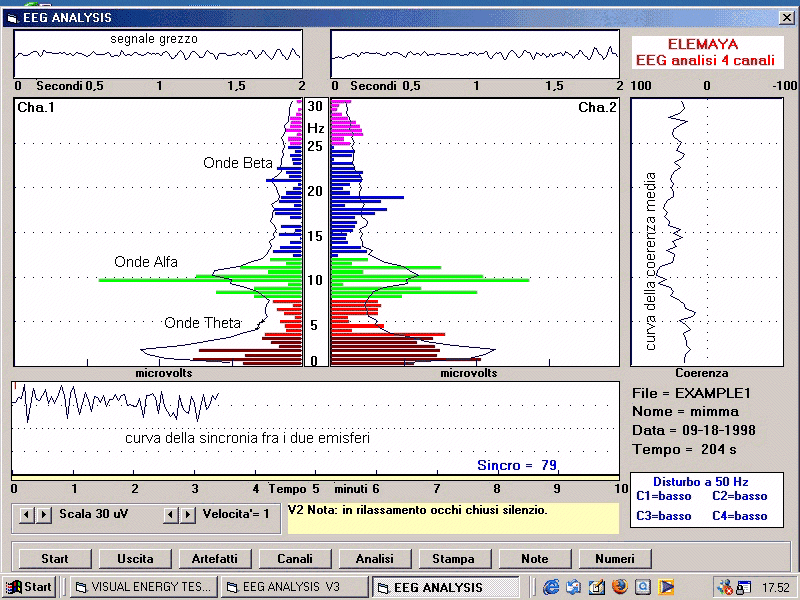Switch to VISUAL ENERGY TES taskbar window

(x=142, y=587)
